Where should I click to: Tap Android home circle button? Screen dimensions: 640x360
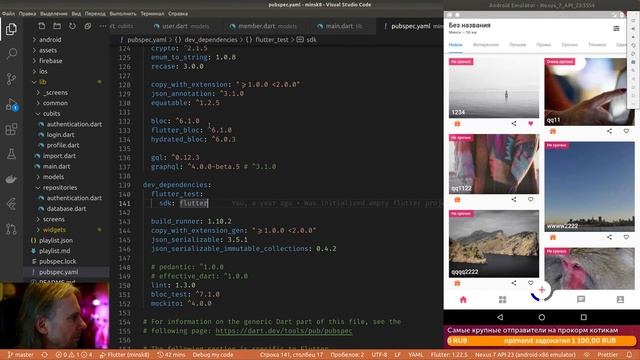[542, 317]
